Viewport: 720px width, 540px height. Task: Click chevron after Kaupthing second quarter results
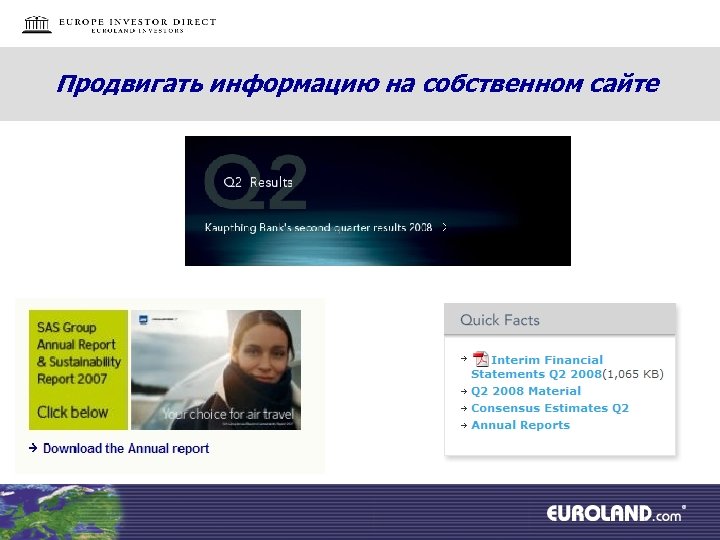(x=444, y=227)
